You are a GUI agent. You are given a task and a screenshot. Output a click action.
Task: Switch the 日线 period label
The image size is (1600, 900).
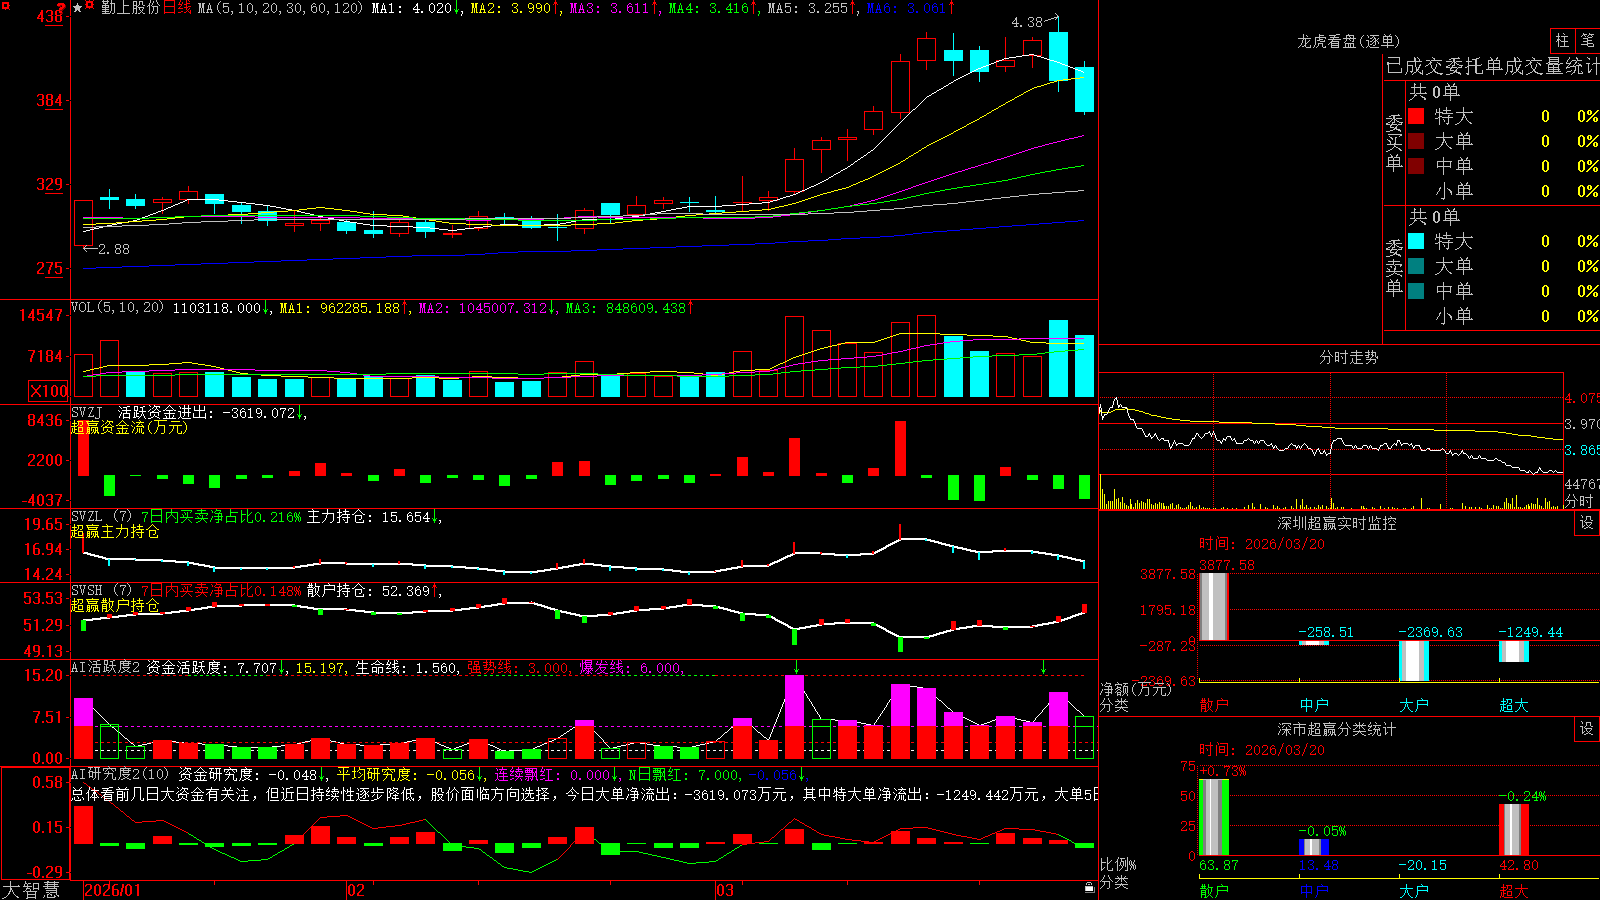pos(177,8)
